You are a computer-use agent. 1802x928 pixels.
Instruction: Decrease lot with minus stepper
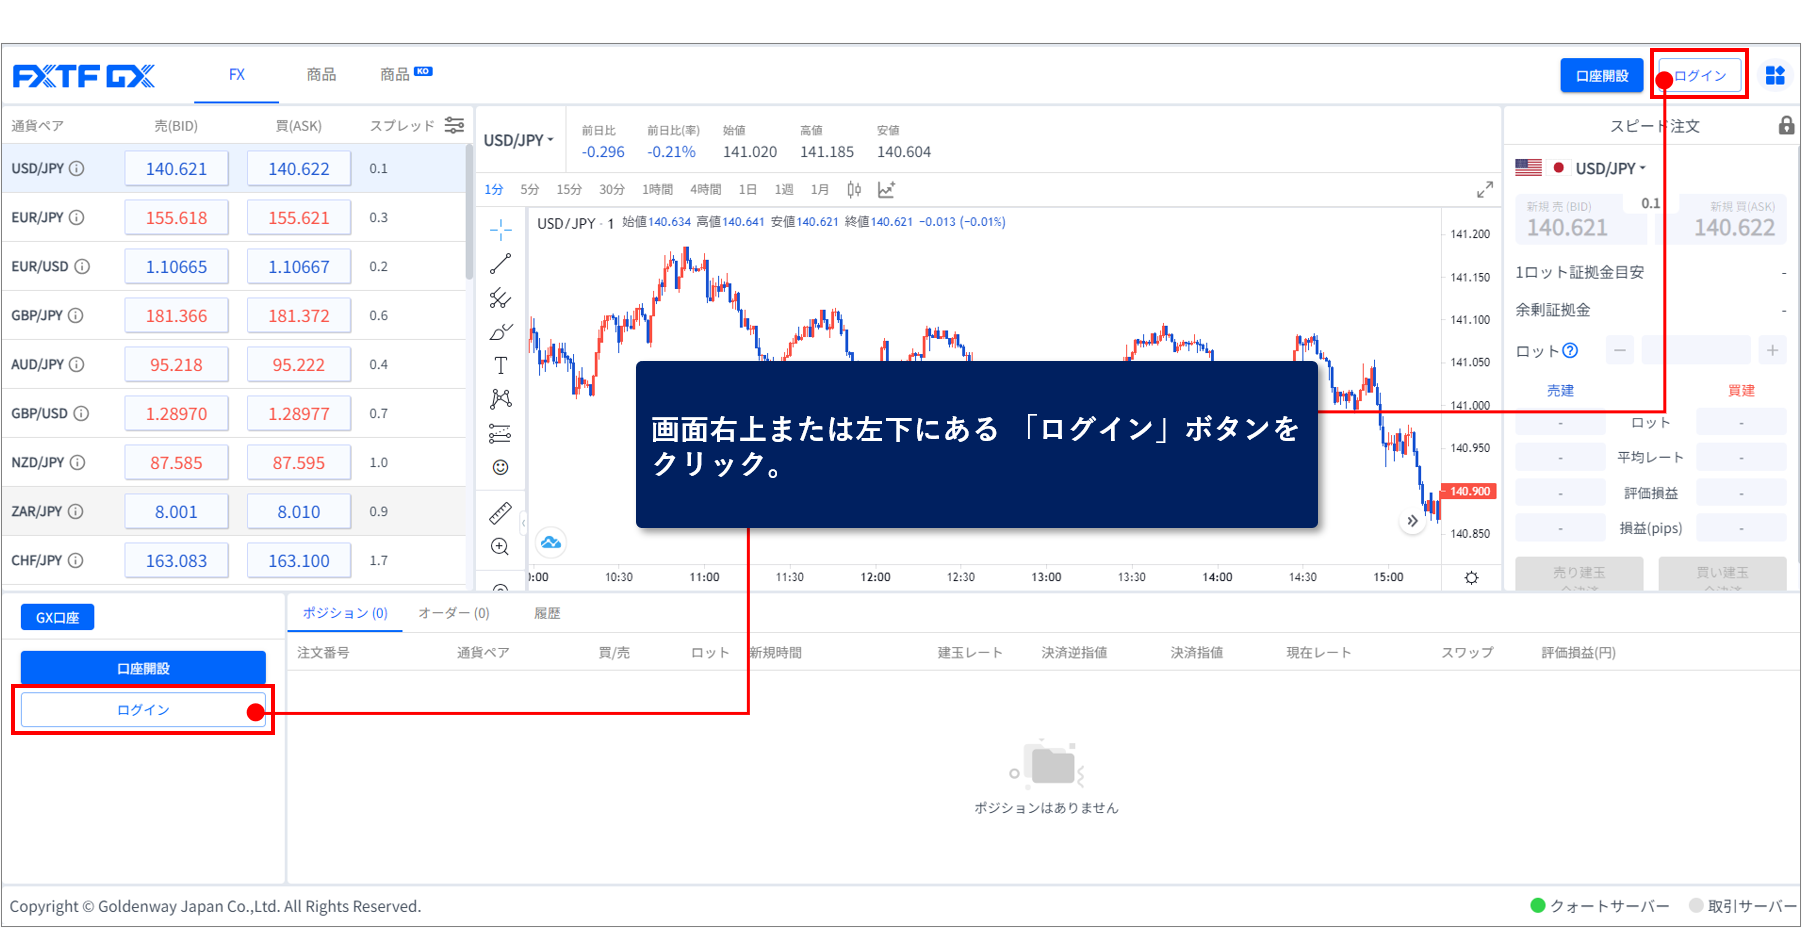click(x=1620, y=350)
